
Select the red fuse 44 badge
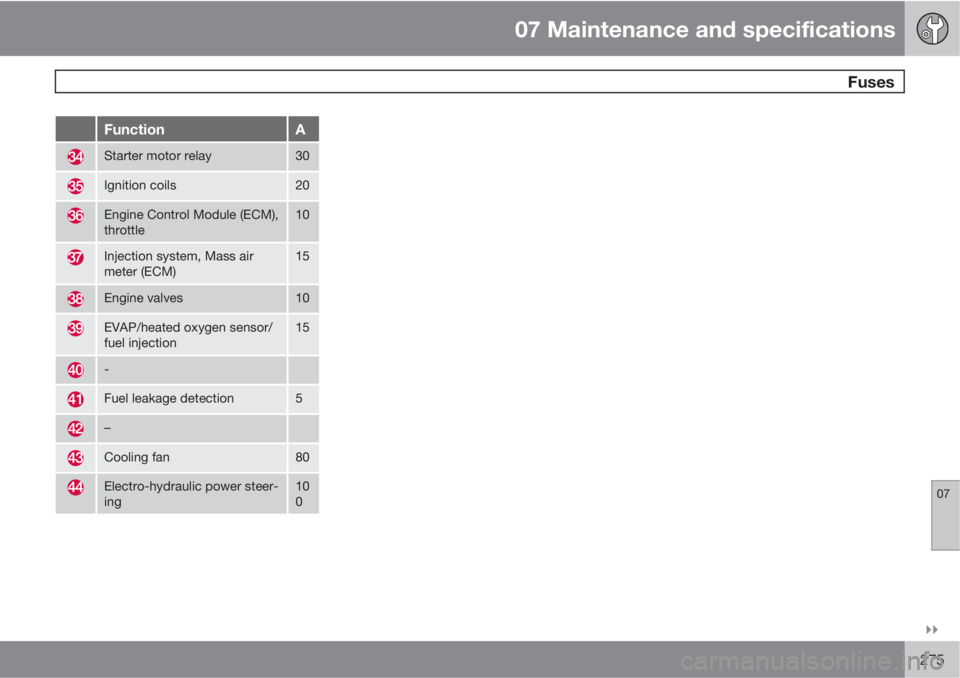[x=75, y=487]
